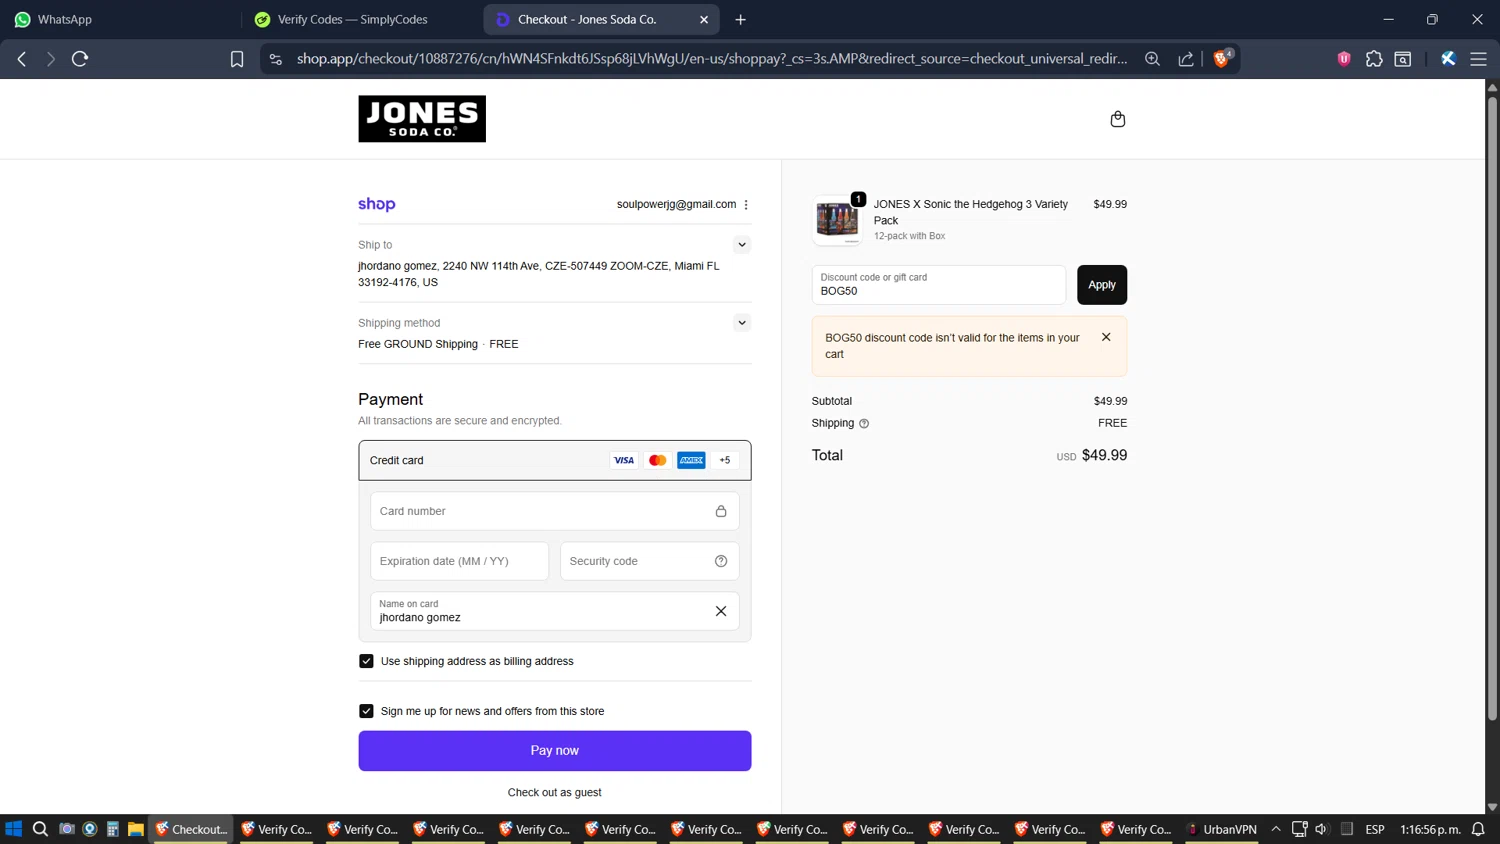Open the shopping bag cart icon
Image resolution: width=1500 pixels, height=844 pixels.
[1118, 119]
